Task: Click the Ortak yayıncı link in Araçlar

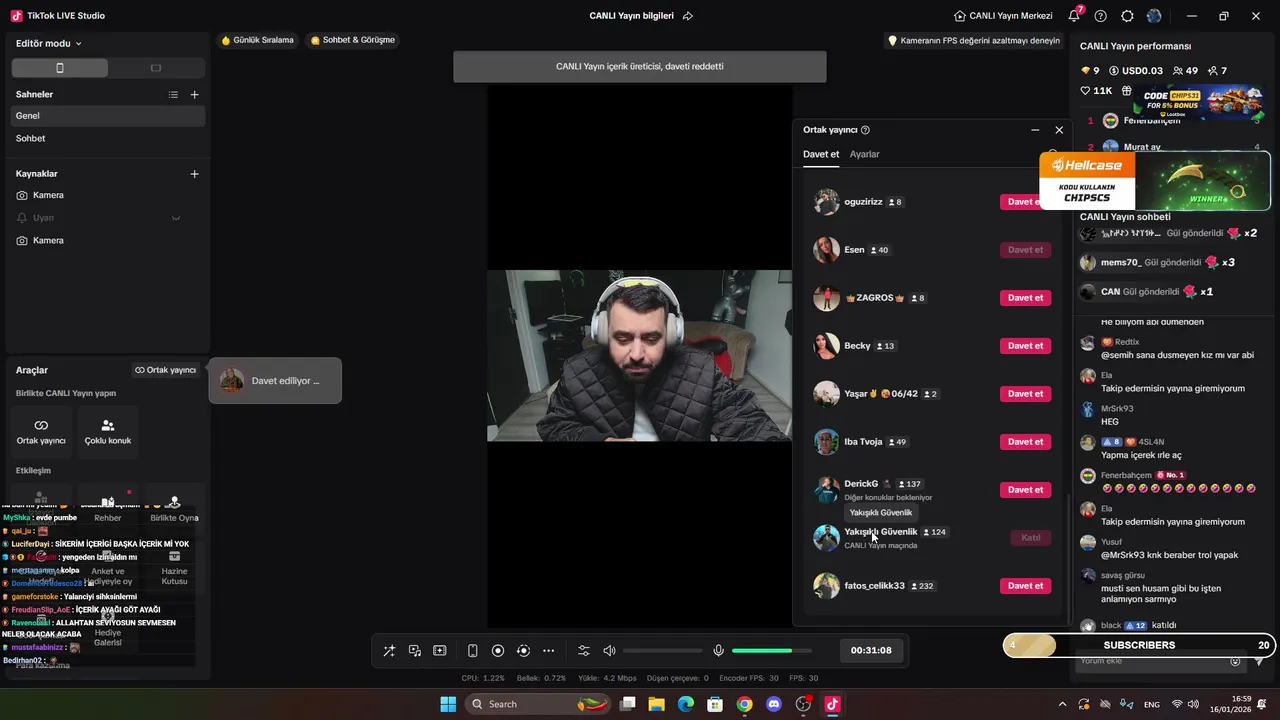Action: (x=166, y=370)
